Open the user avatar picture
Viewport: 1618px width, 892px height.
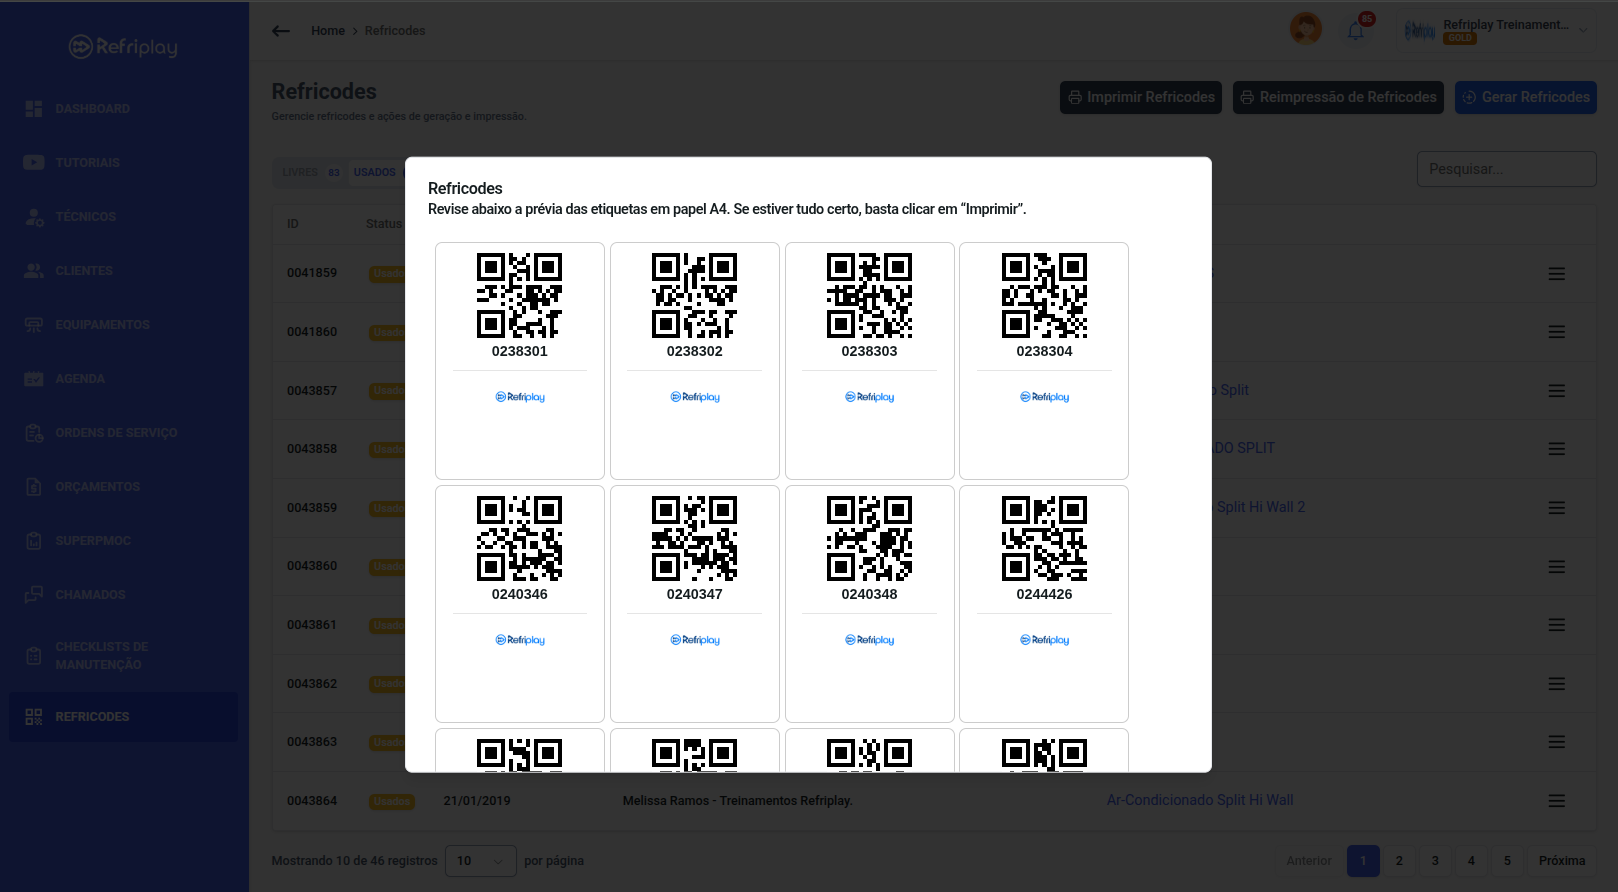pos(1306,29)
